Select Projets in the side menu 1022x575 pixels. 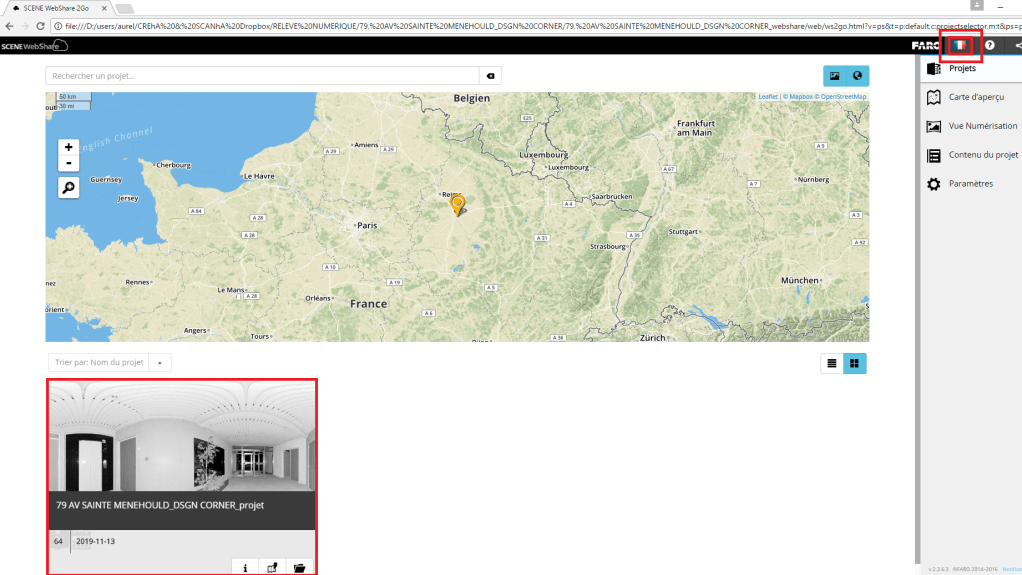click(x=962, y=69)
